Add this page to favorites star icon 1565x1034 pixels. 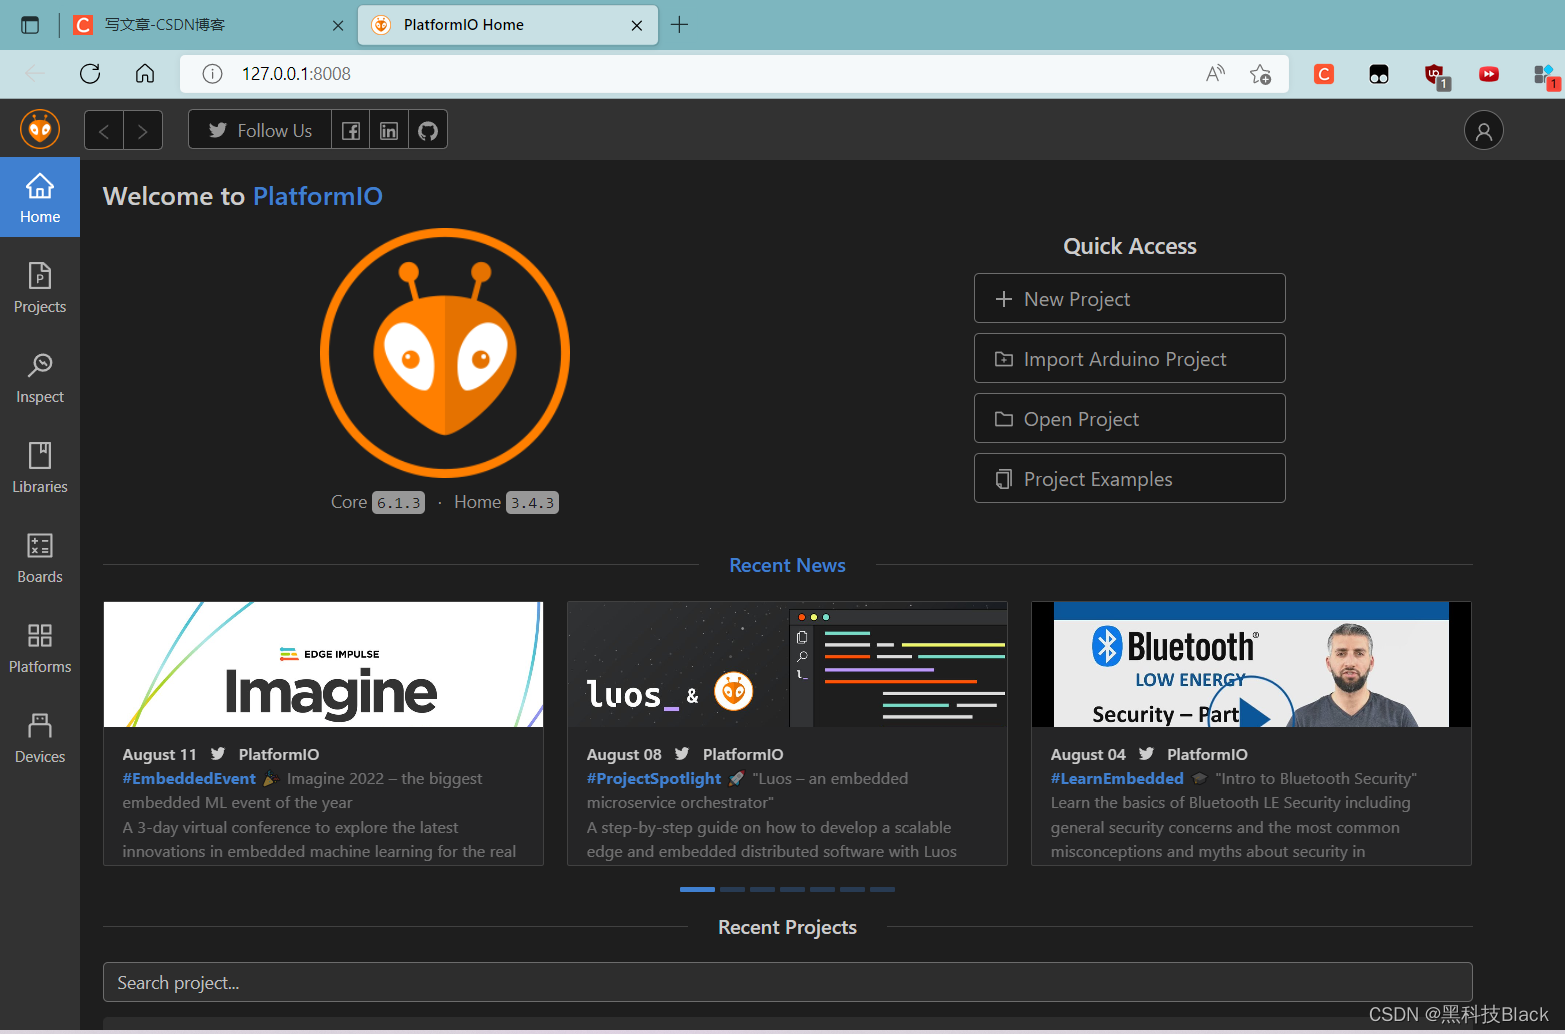tap(1260, 74)
